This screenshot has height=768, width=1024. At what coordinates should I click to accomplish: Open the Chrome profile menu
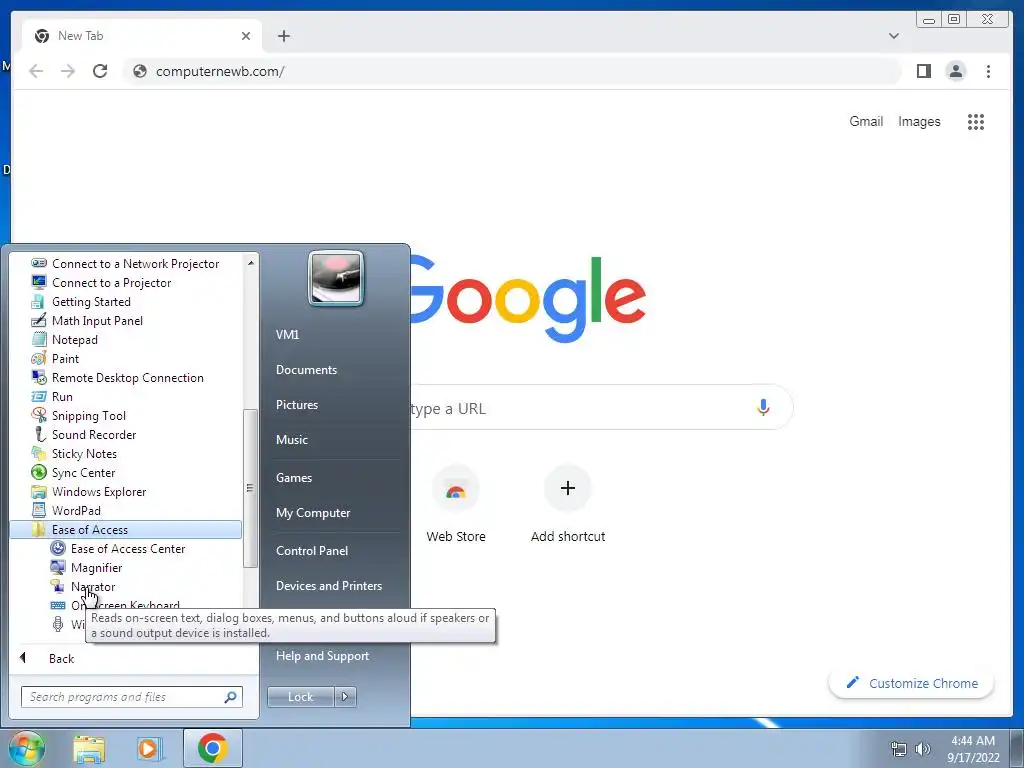(x=955, y=71)
